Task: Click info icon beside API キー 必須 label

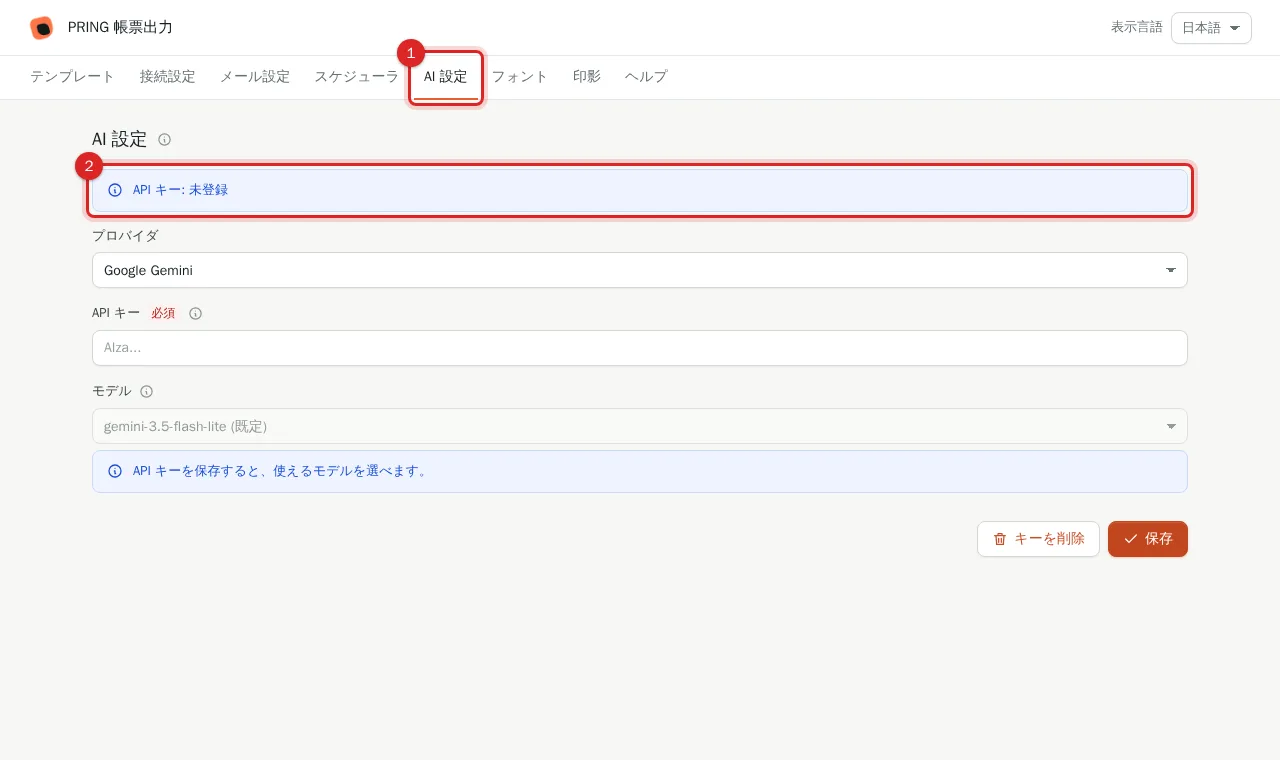Action: tap(196, 313)
